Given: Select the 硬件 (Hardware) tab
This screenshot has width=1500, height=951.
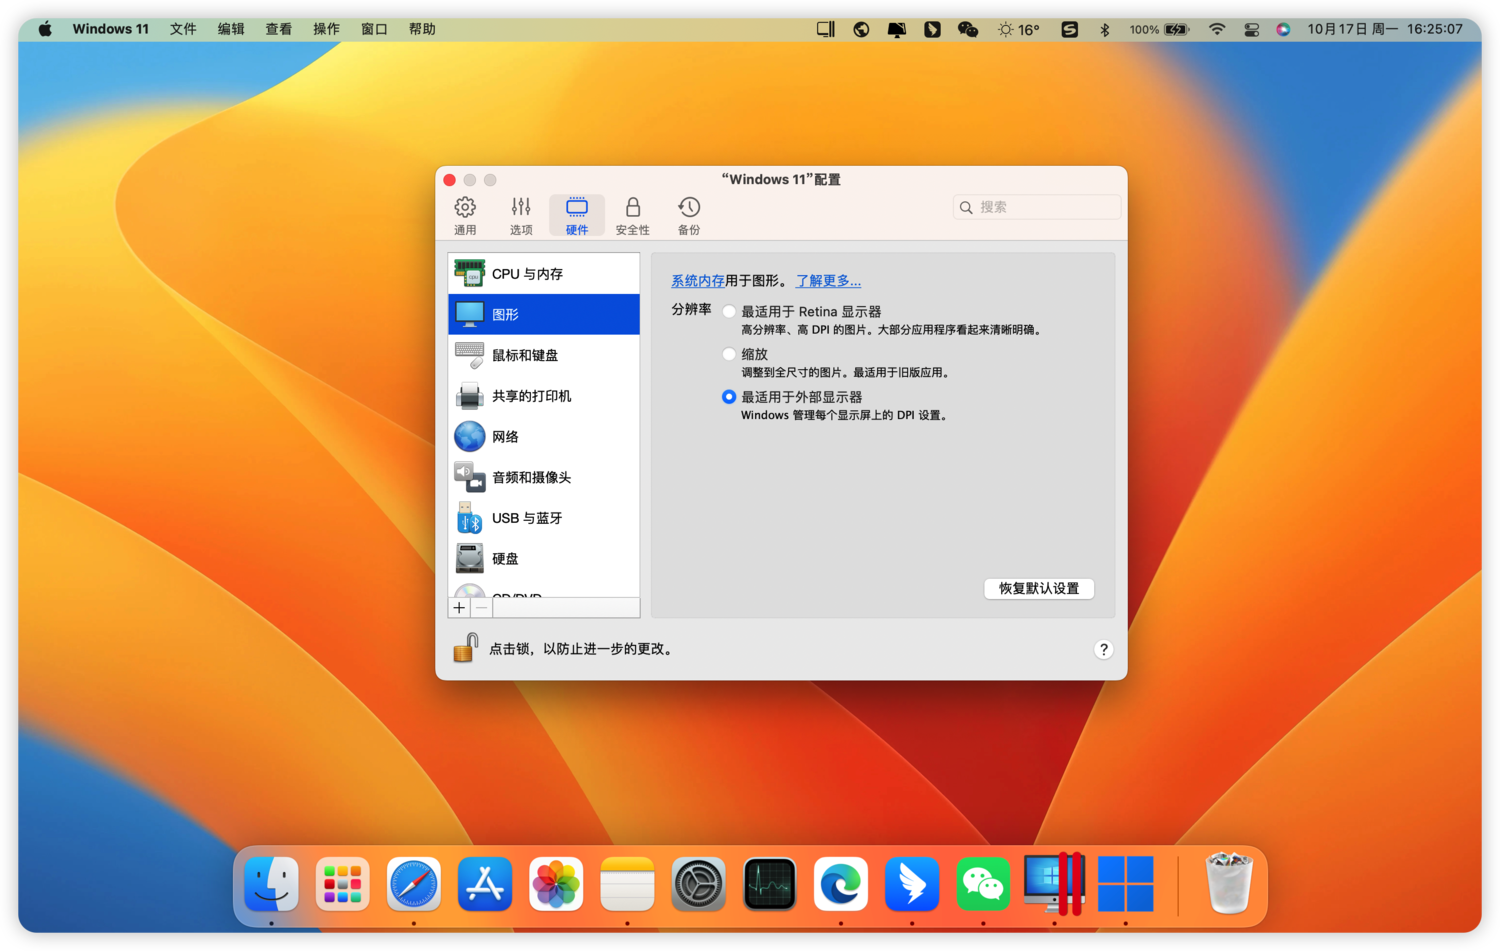Looking at the screenshot, I should (x=577, y=215).
